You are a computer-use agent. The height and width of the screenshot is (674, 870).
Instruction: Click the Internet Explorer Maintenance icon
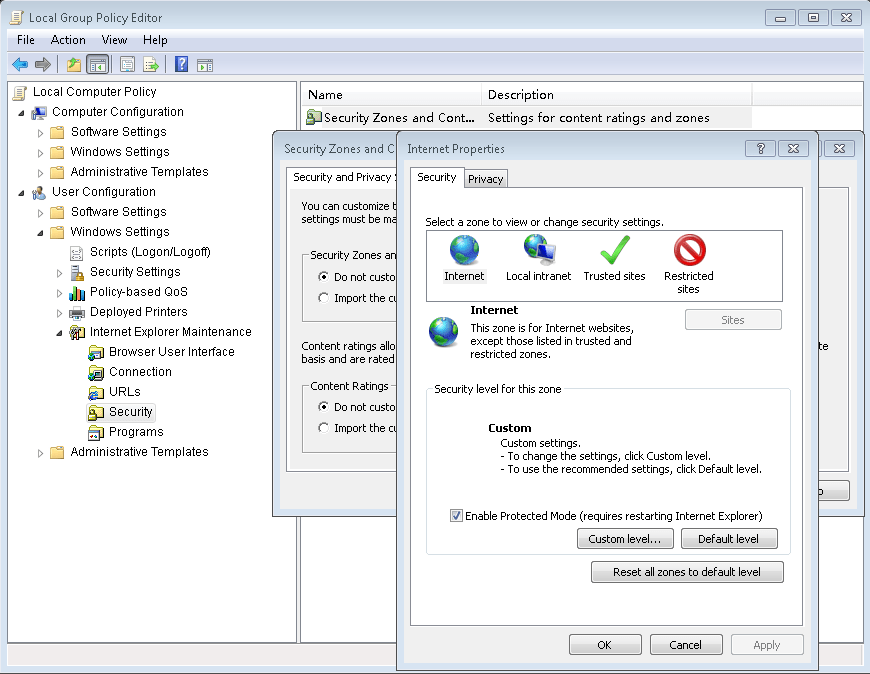coord(77,332)
